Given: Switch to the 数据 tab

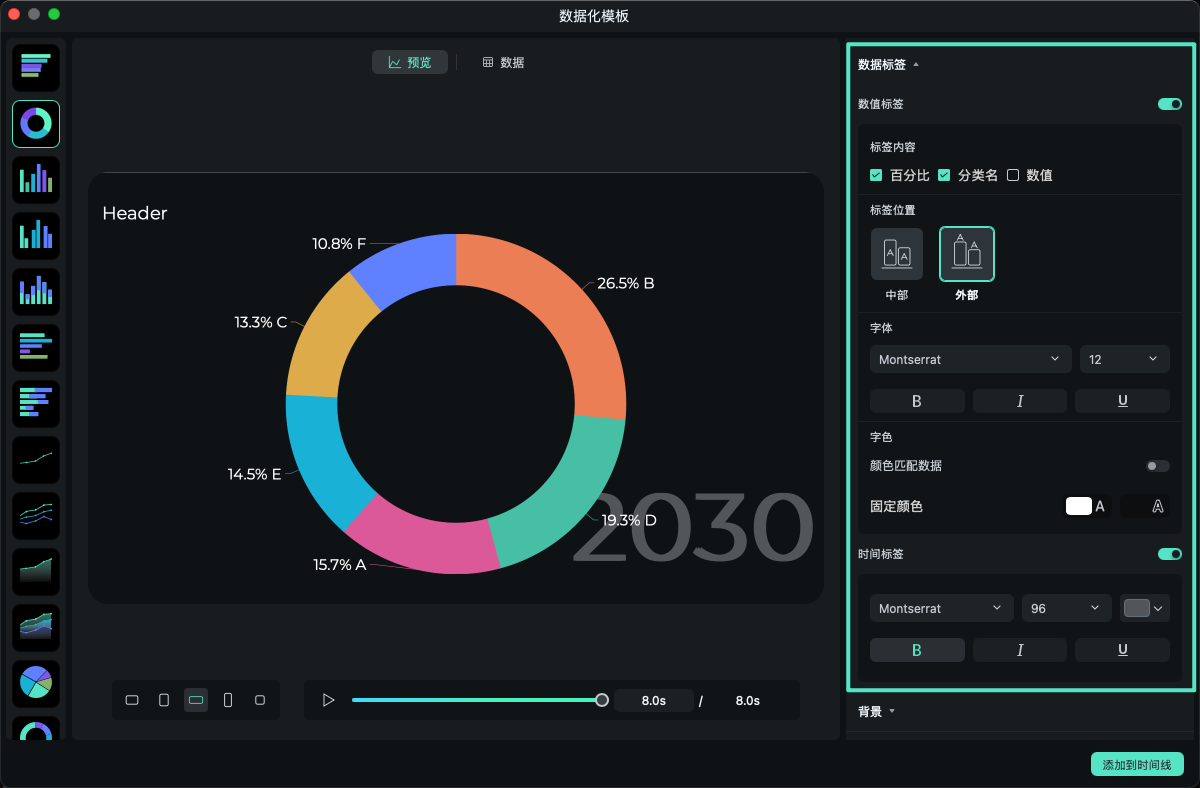Looking at the screenshot, I should tap(503, 61).
